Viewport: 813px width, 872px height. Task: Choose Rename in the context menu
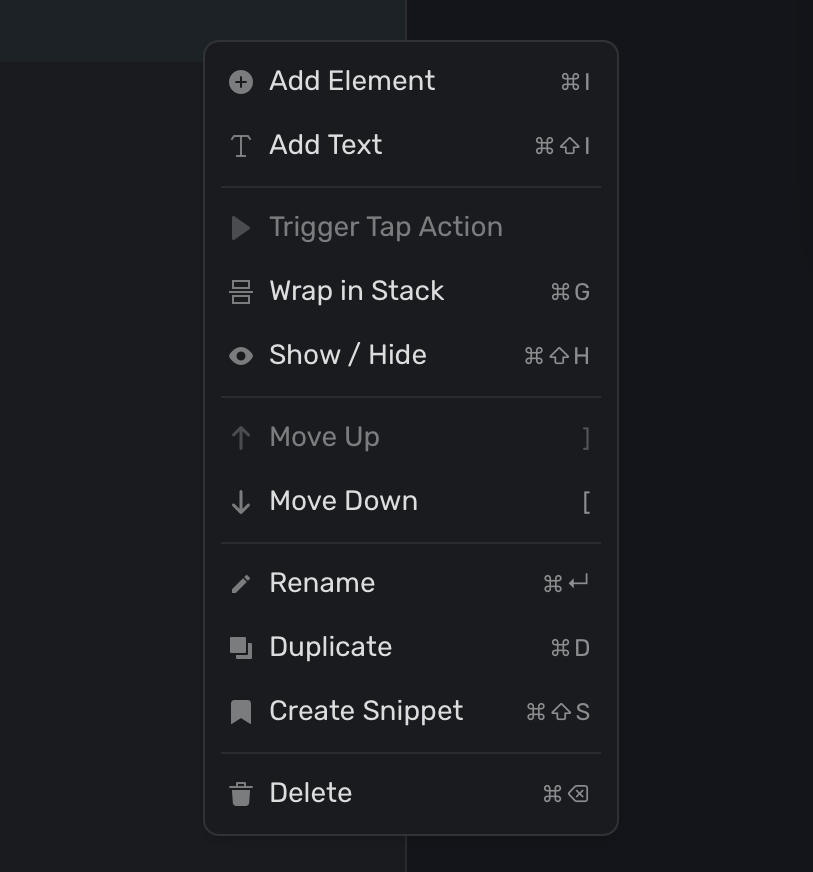[322, 584]
